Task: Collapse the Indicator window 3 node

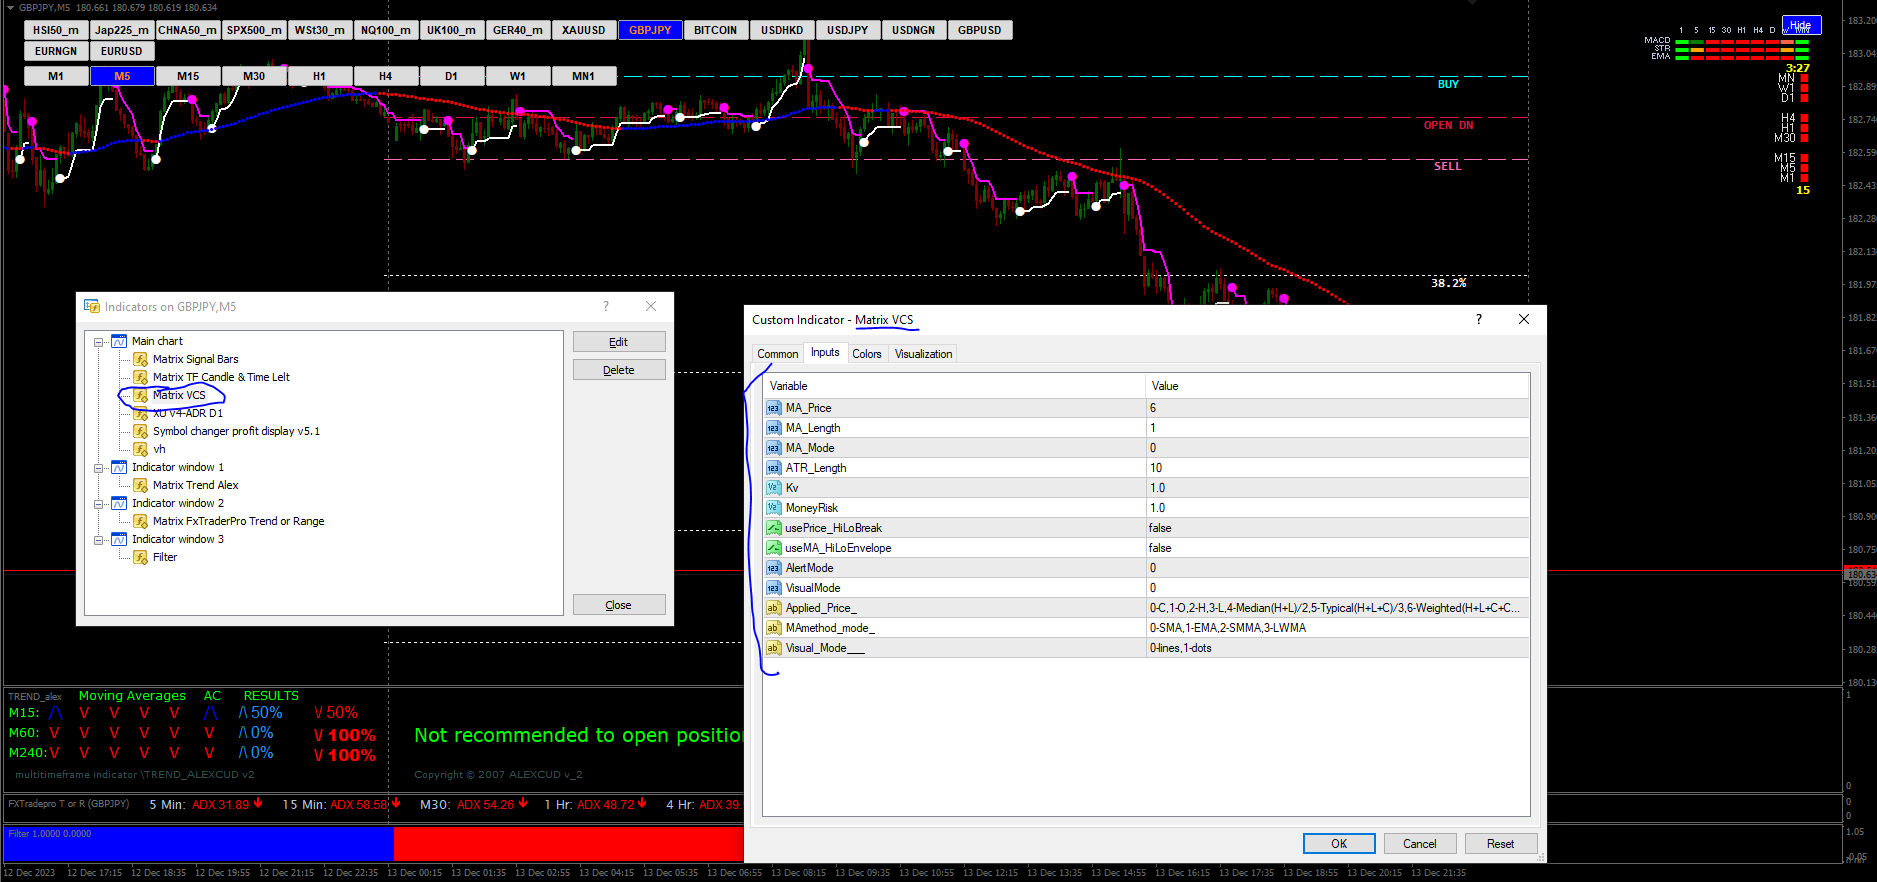Action: [99, 540]
